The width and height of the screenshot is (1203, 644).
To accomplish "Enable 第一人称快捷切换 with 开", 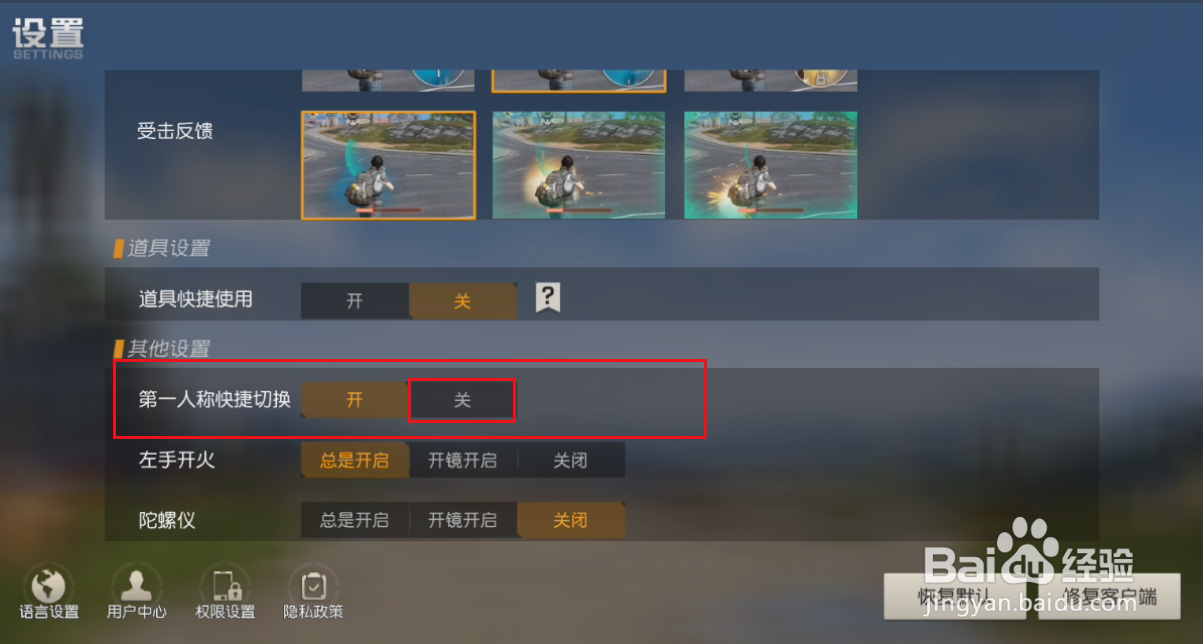I will tap(355, 400).
